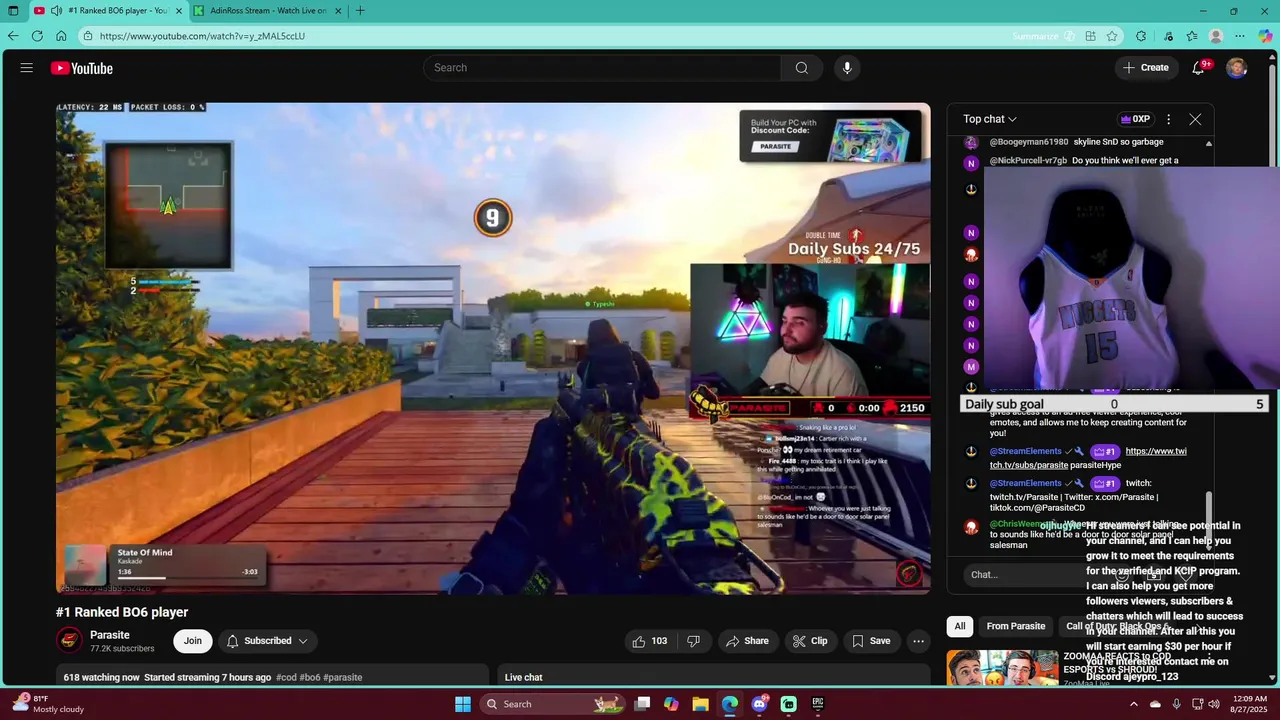Open the Windows Start menu

coord(463,704)
